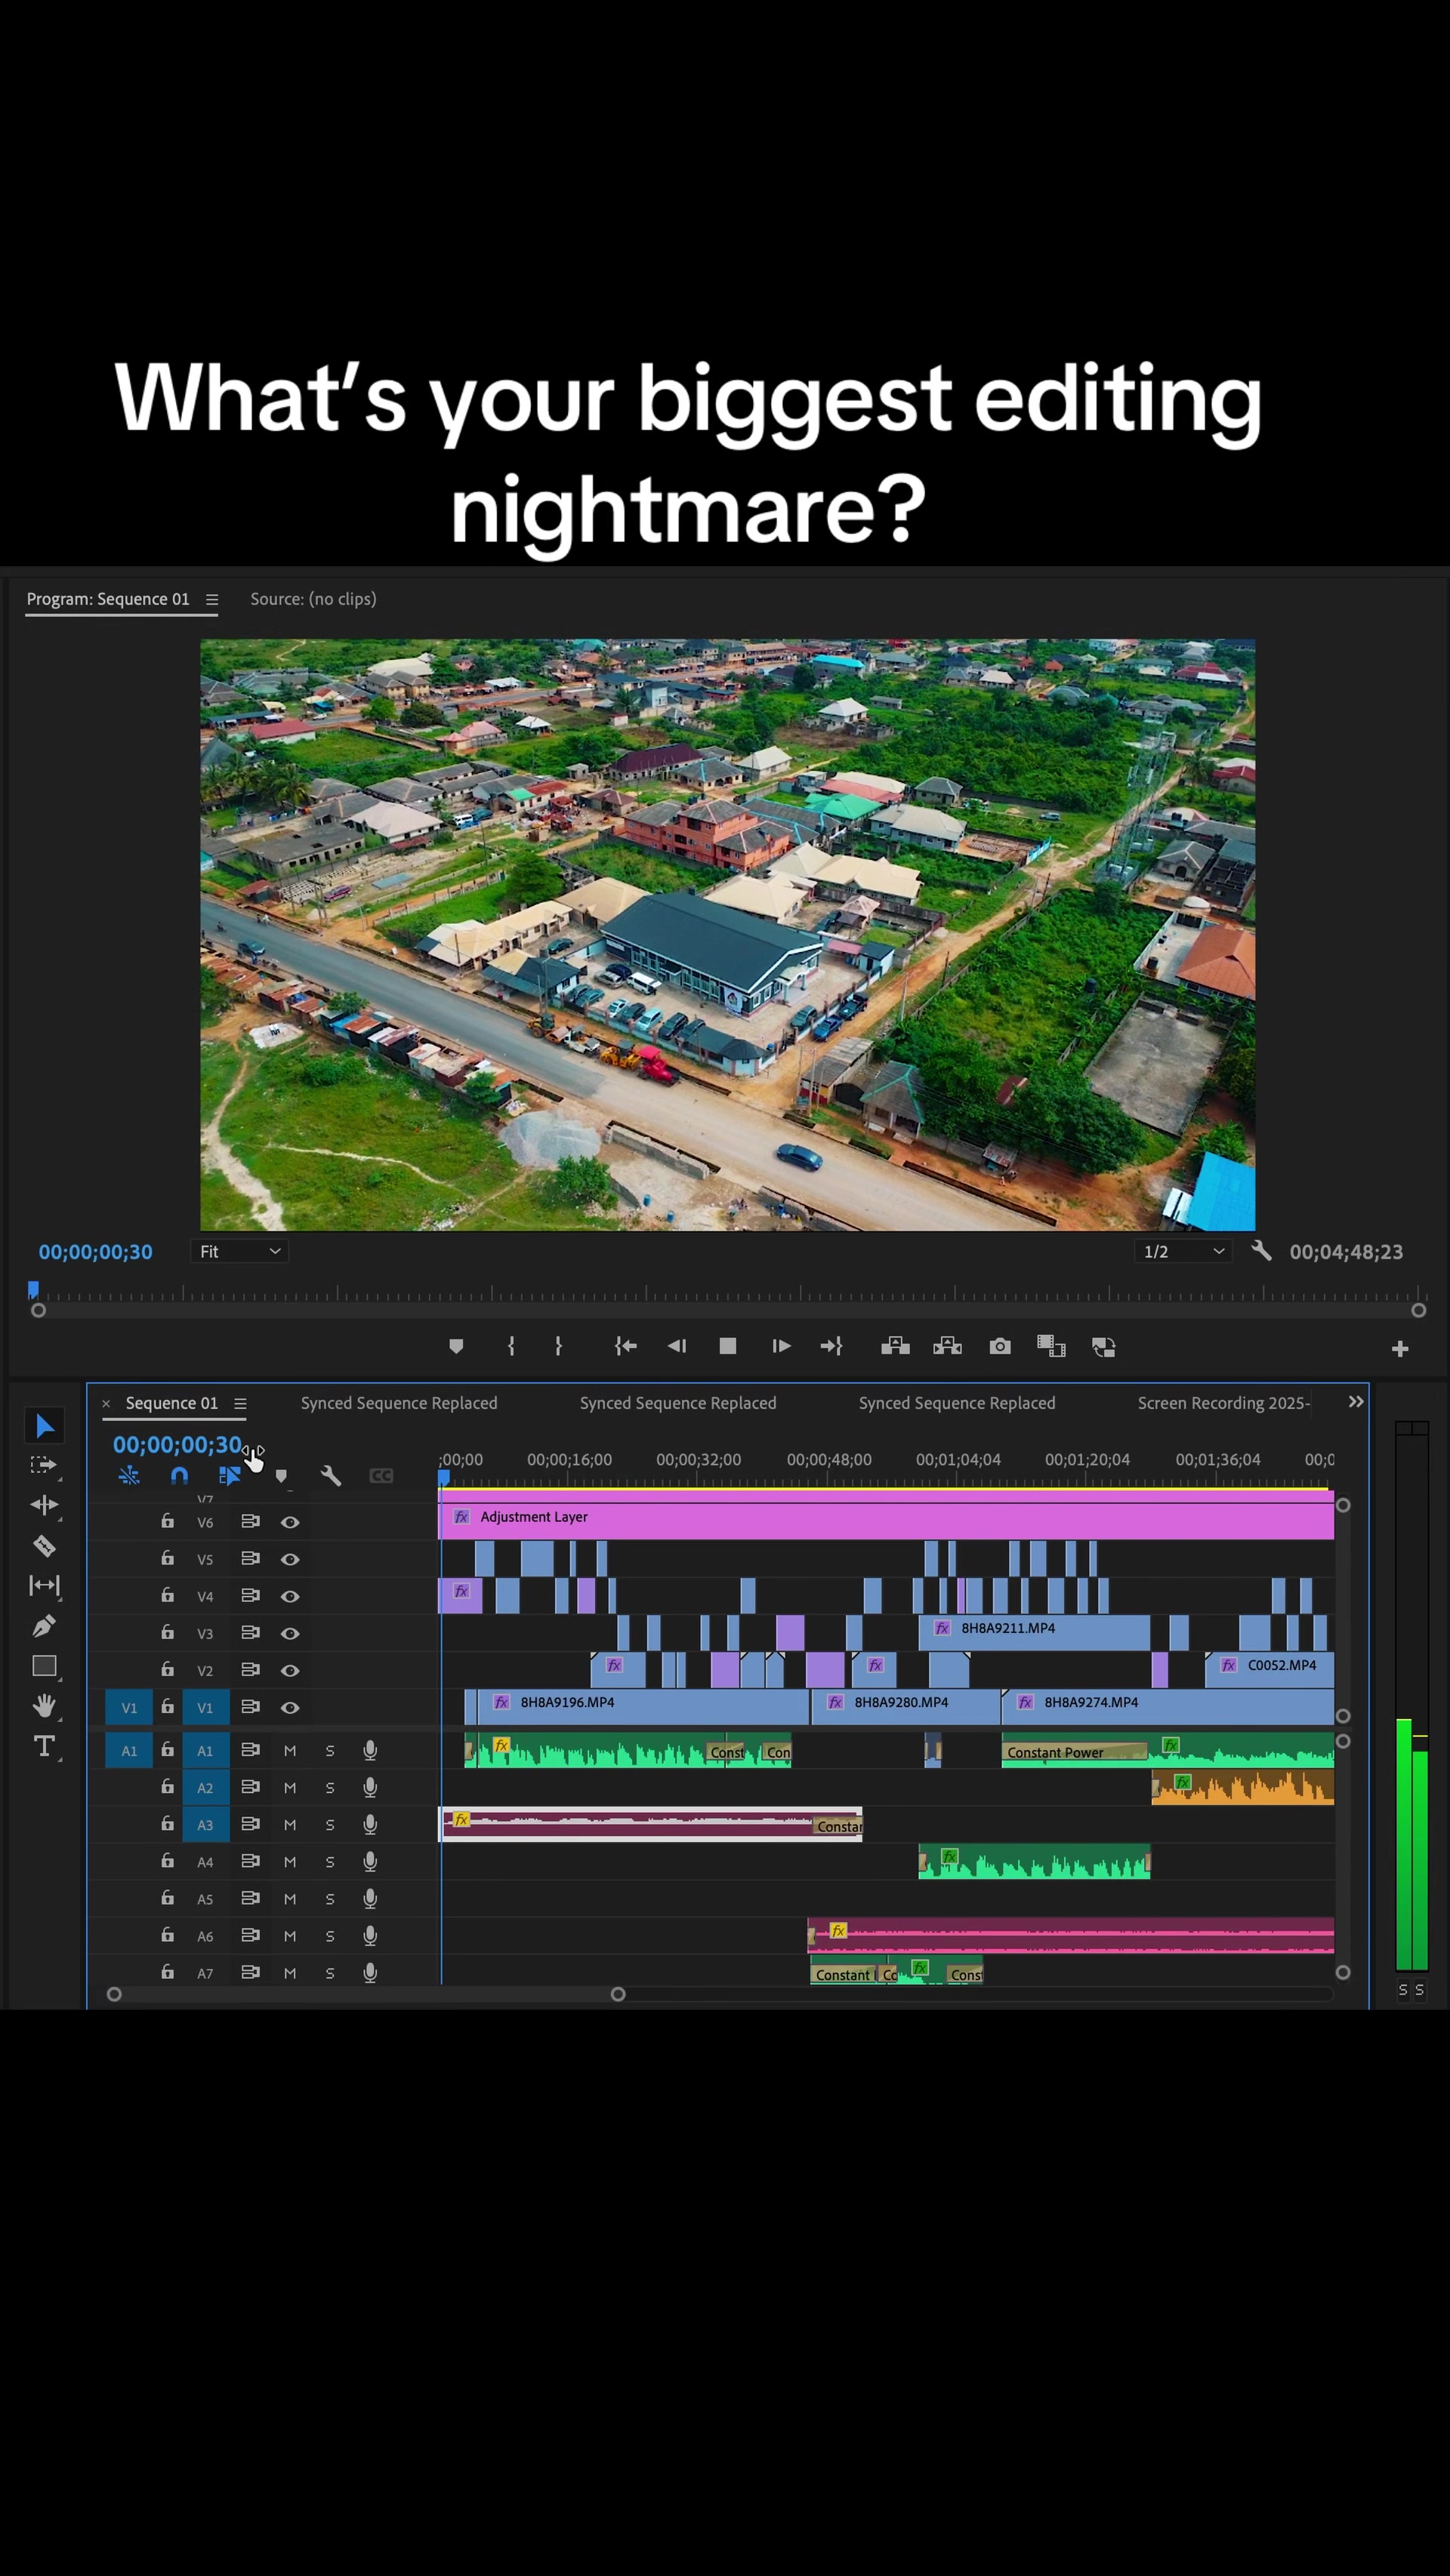Image resolution: width=1450 pixels, height=2576 pixels.
Task: Mute audio track A6
Action: (x=290, y=1937)
